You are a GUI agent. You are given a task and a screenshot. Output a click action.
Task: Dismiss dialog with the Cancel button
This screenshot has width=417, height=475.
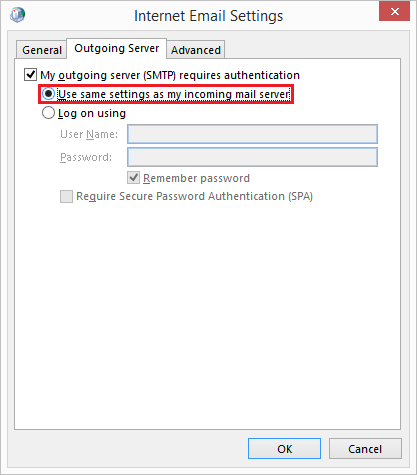coord(365,449)
